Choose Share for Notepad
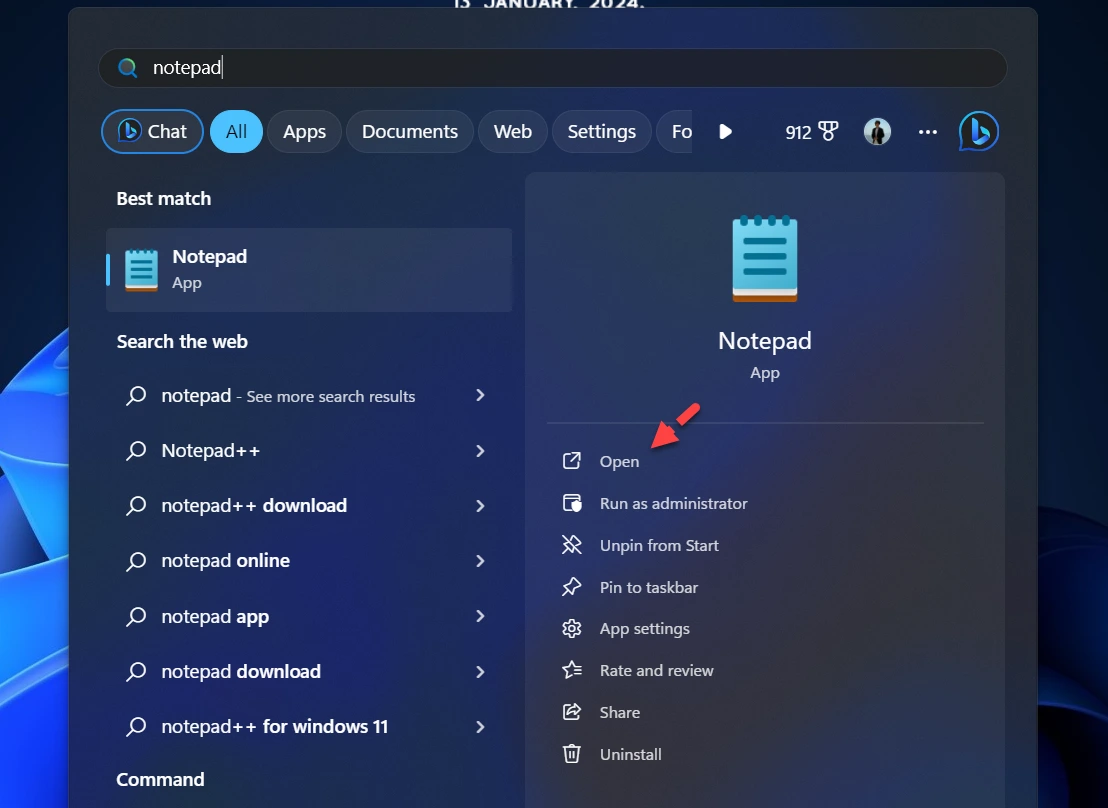The width and height of the screenshot is (1108, 808). 620,713
